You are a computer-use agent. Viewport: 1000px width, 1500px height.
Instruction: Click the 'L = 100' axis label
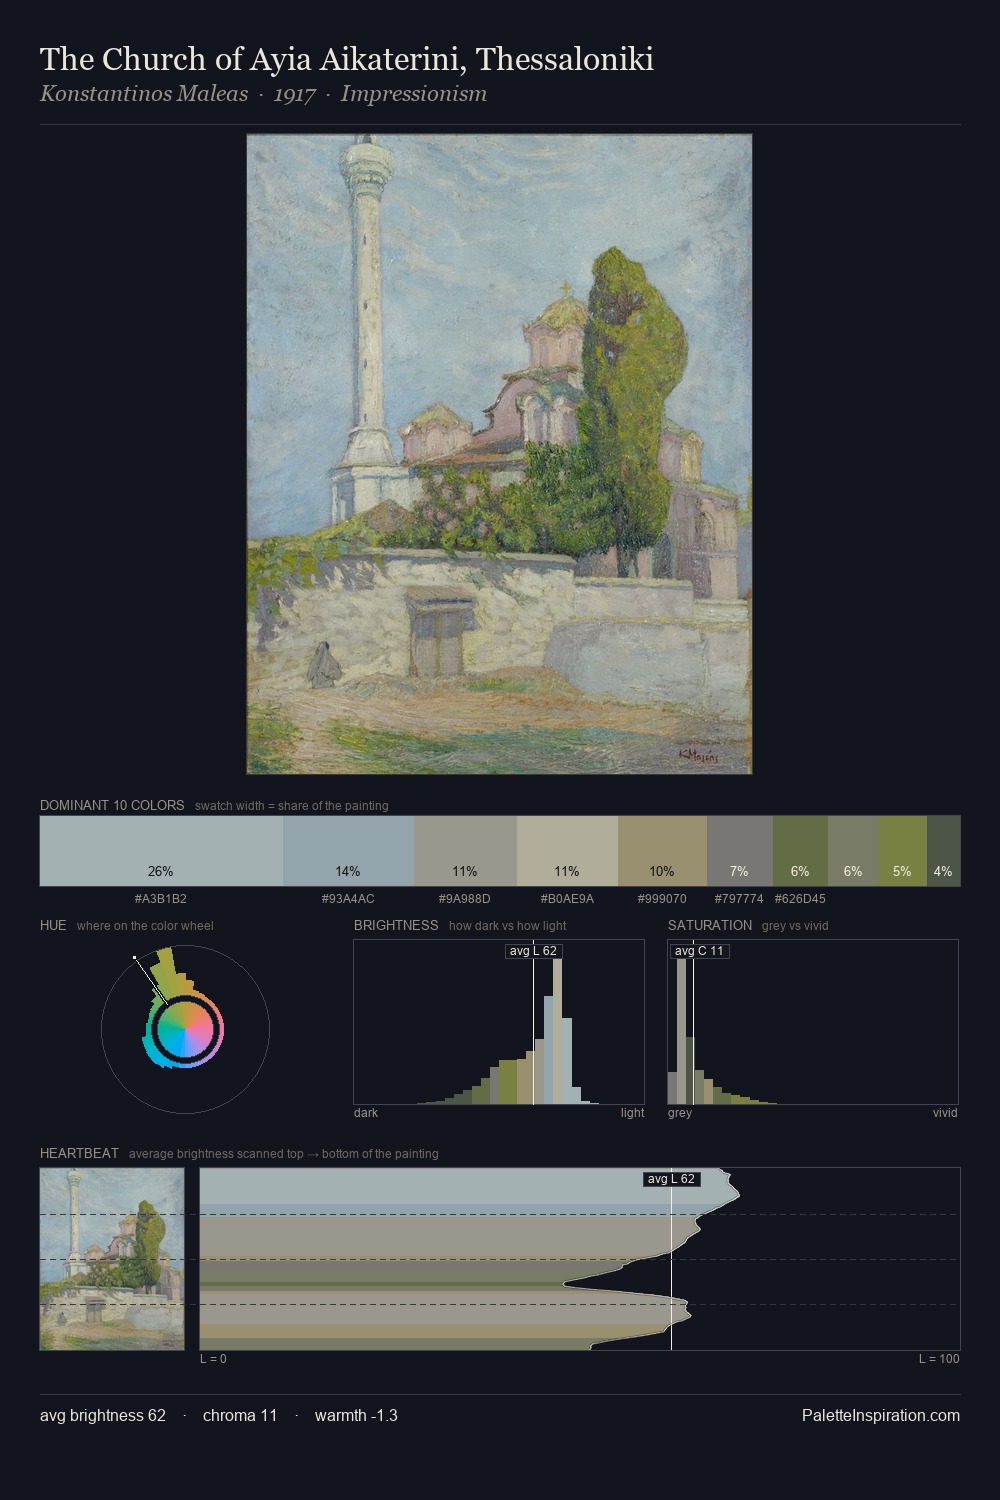click(x=939, y=1358)
